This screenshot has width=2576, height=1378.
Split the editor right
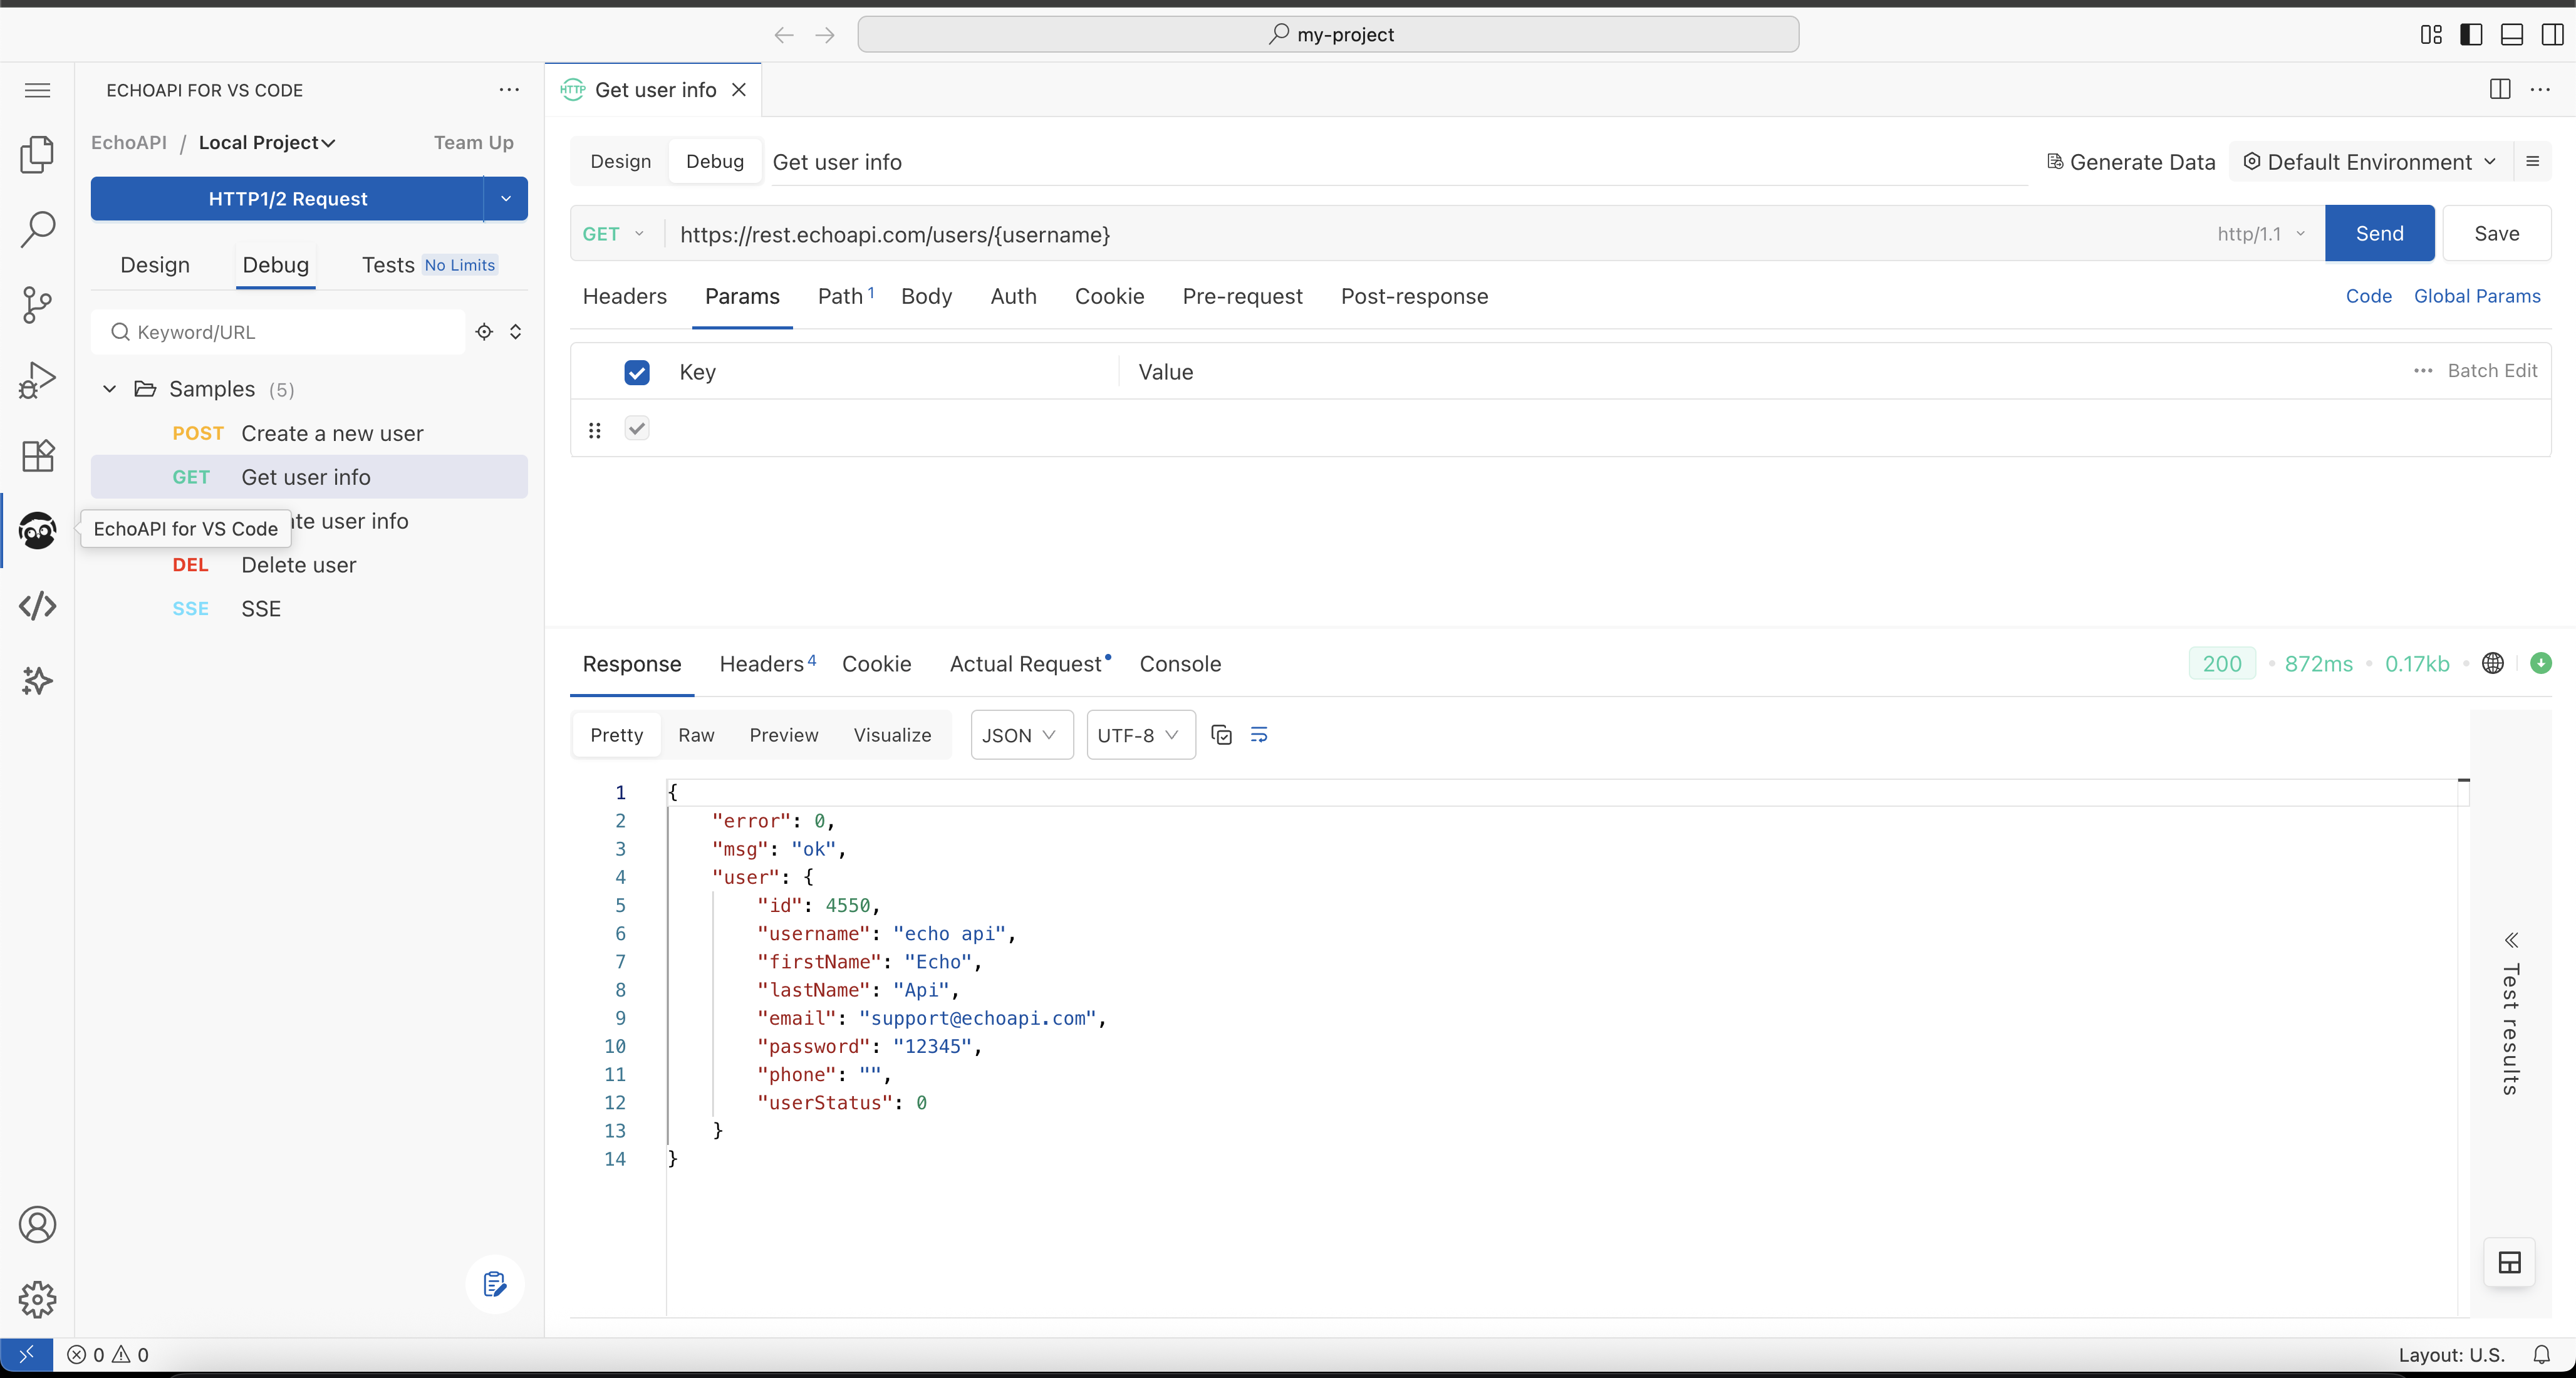(2500, 89)
